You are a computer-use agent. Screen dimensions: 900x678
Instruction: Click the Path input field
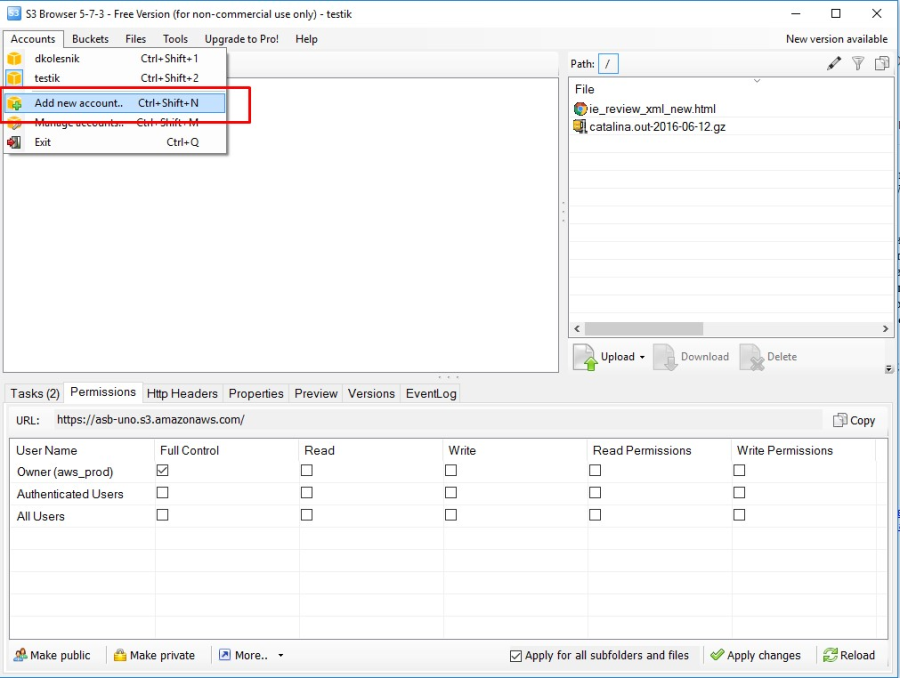click(x=608, y=64)
